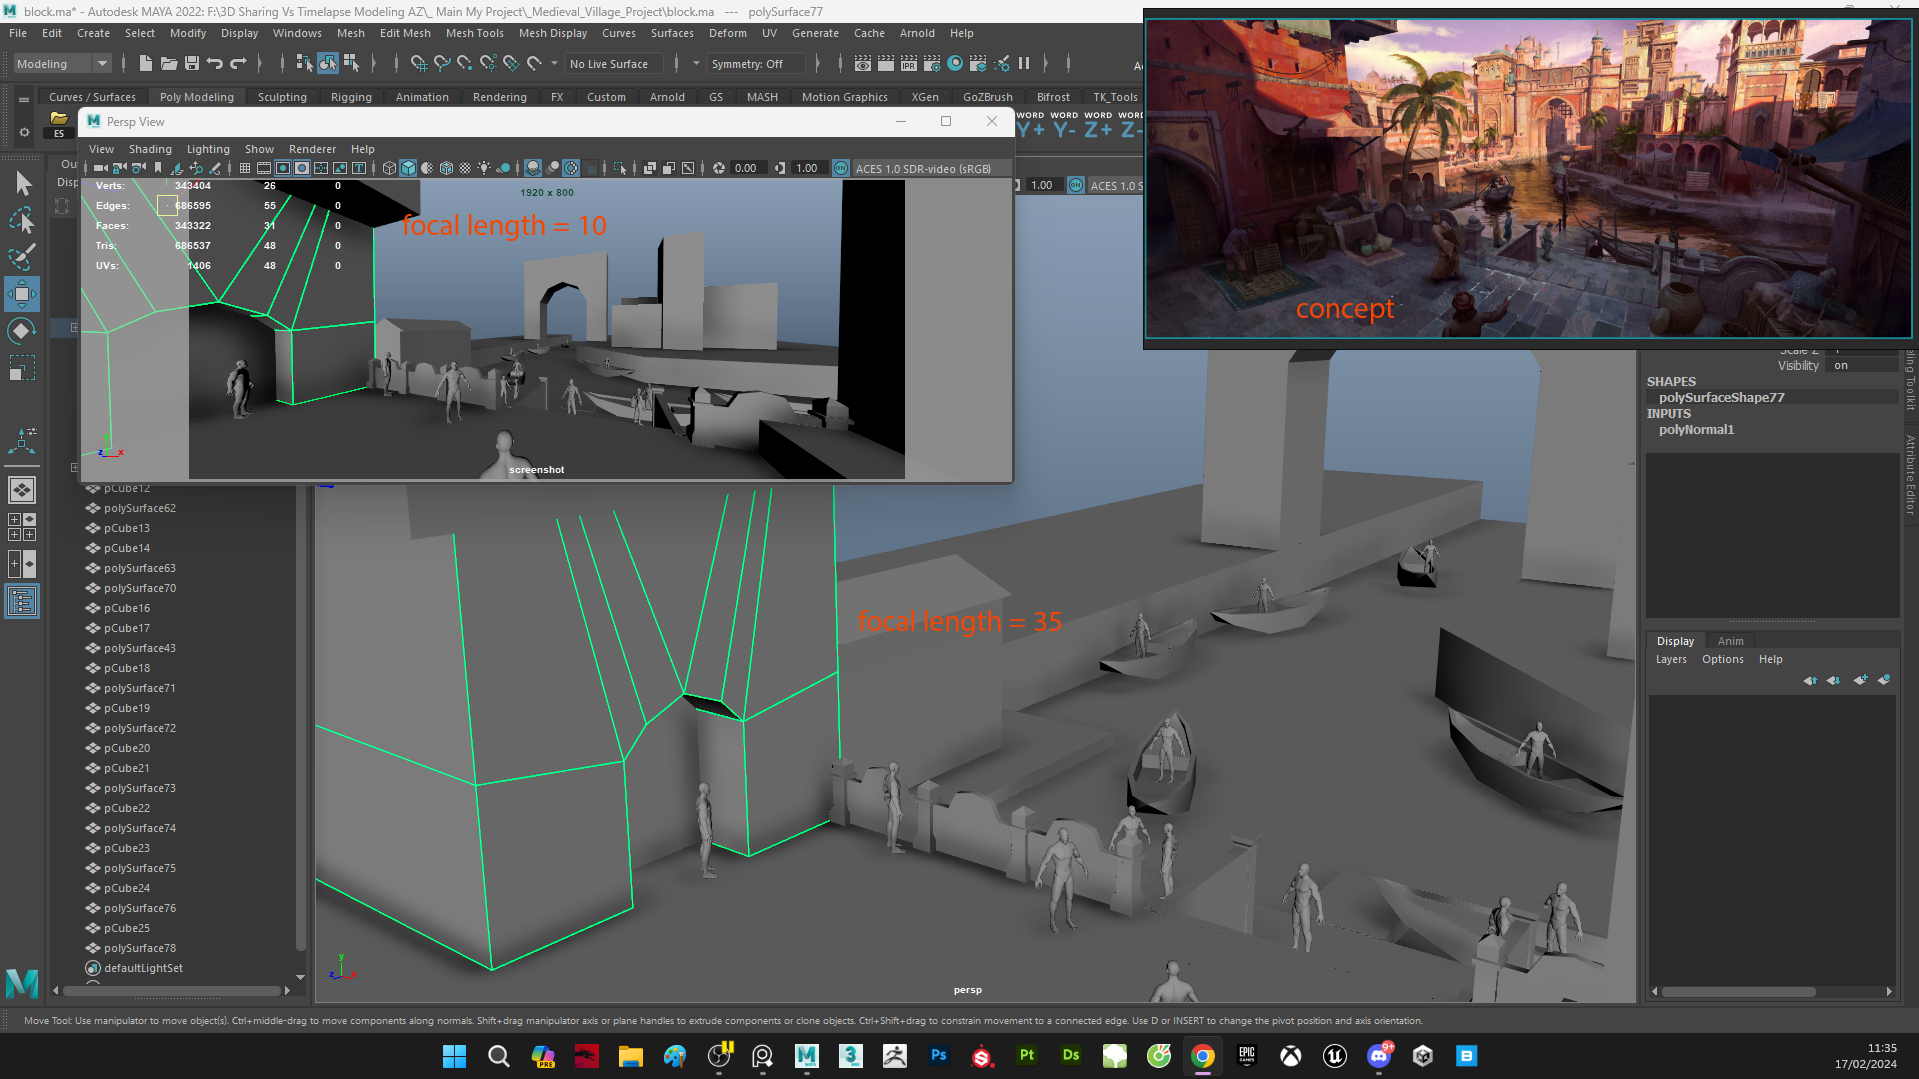Switch to Anim tab in layer editor

click(x=1730, y=641)
